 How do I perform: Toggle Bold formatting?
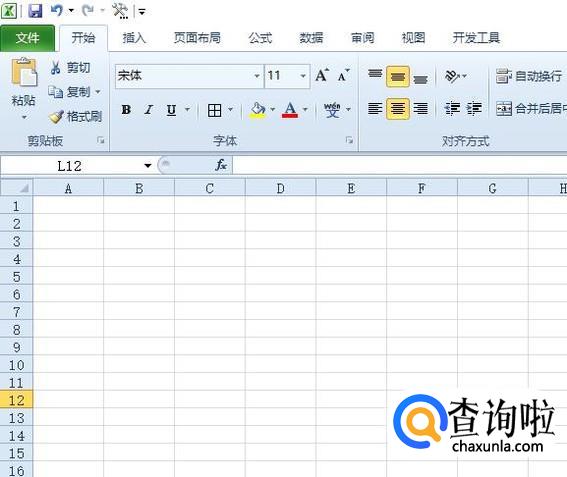126,110
